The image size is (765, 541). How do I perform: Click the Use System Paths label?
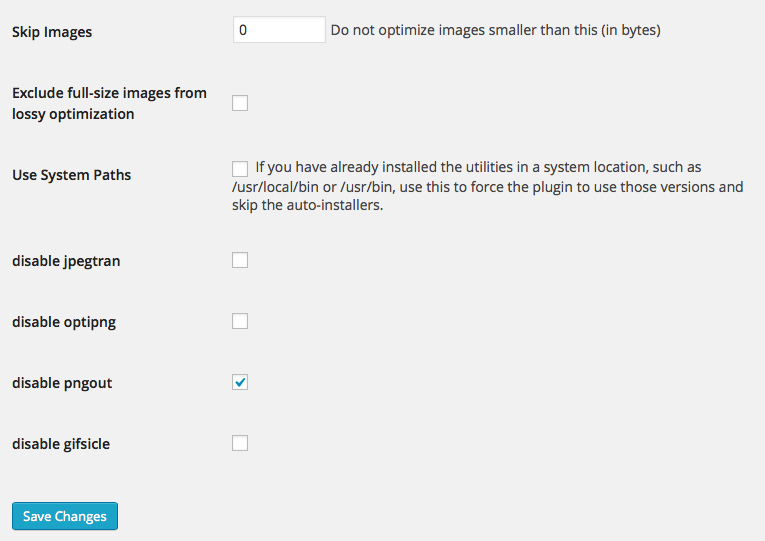coord(72,175)
